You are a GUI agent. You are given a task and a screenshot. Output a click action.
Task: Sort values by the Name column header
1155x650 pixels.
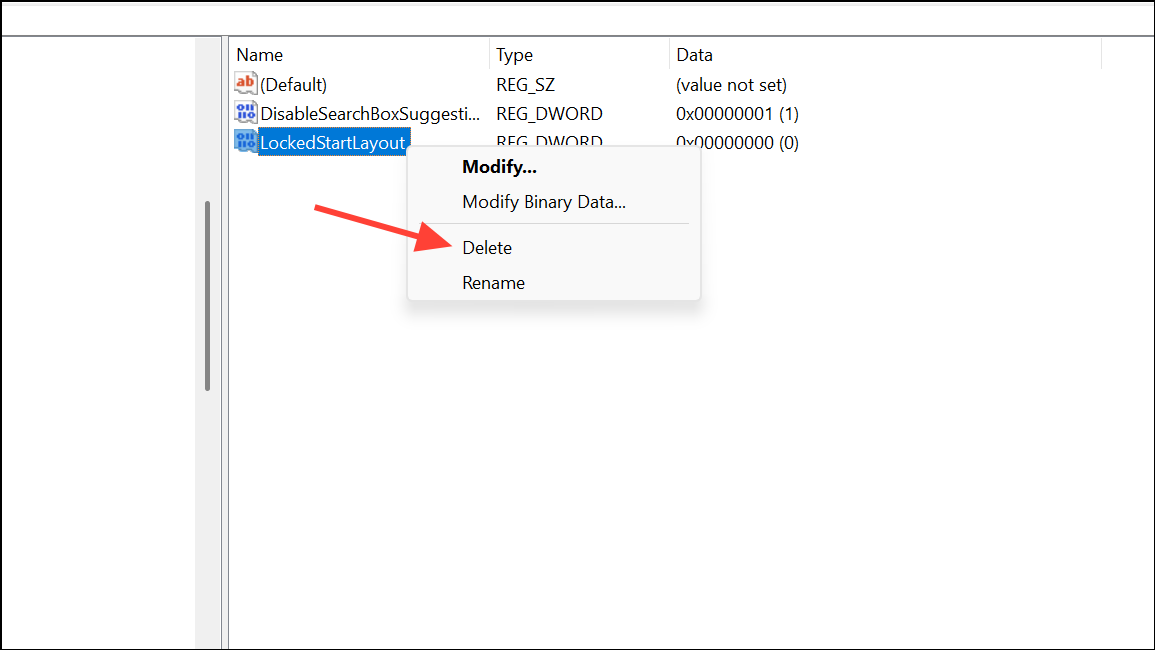(359, 55)
